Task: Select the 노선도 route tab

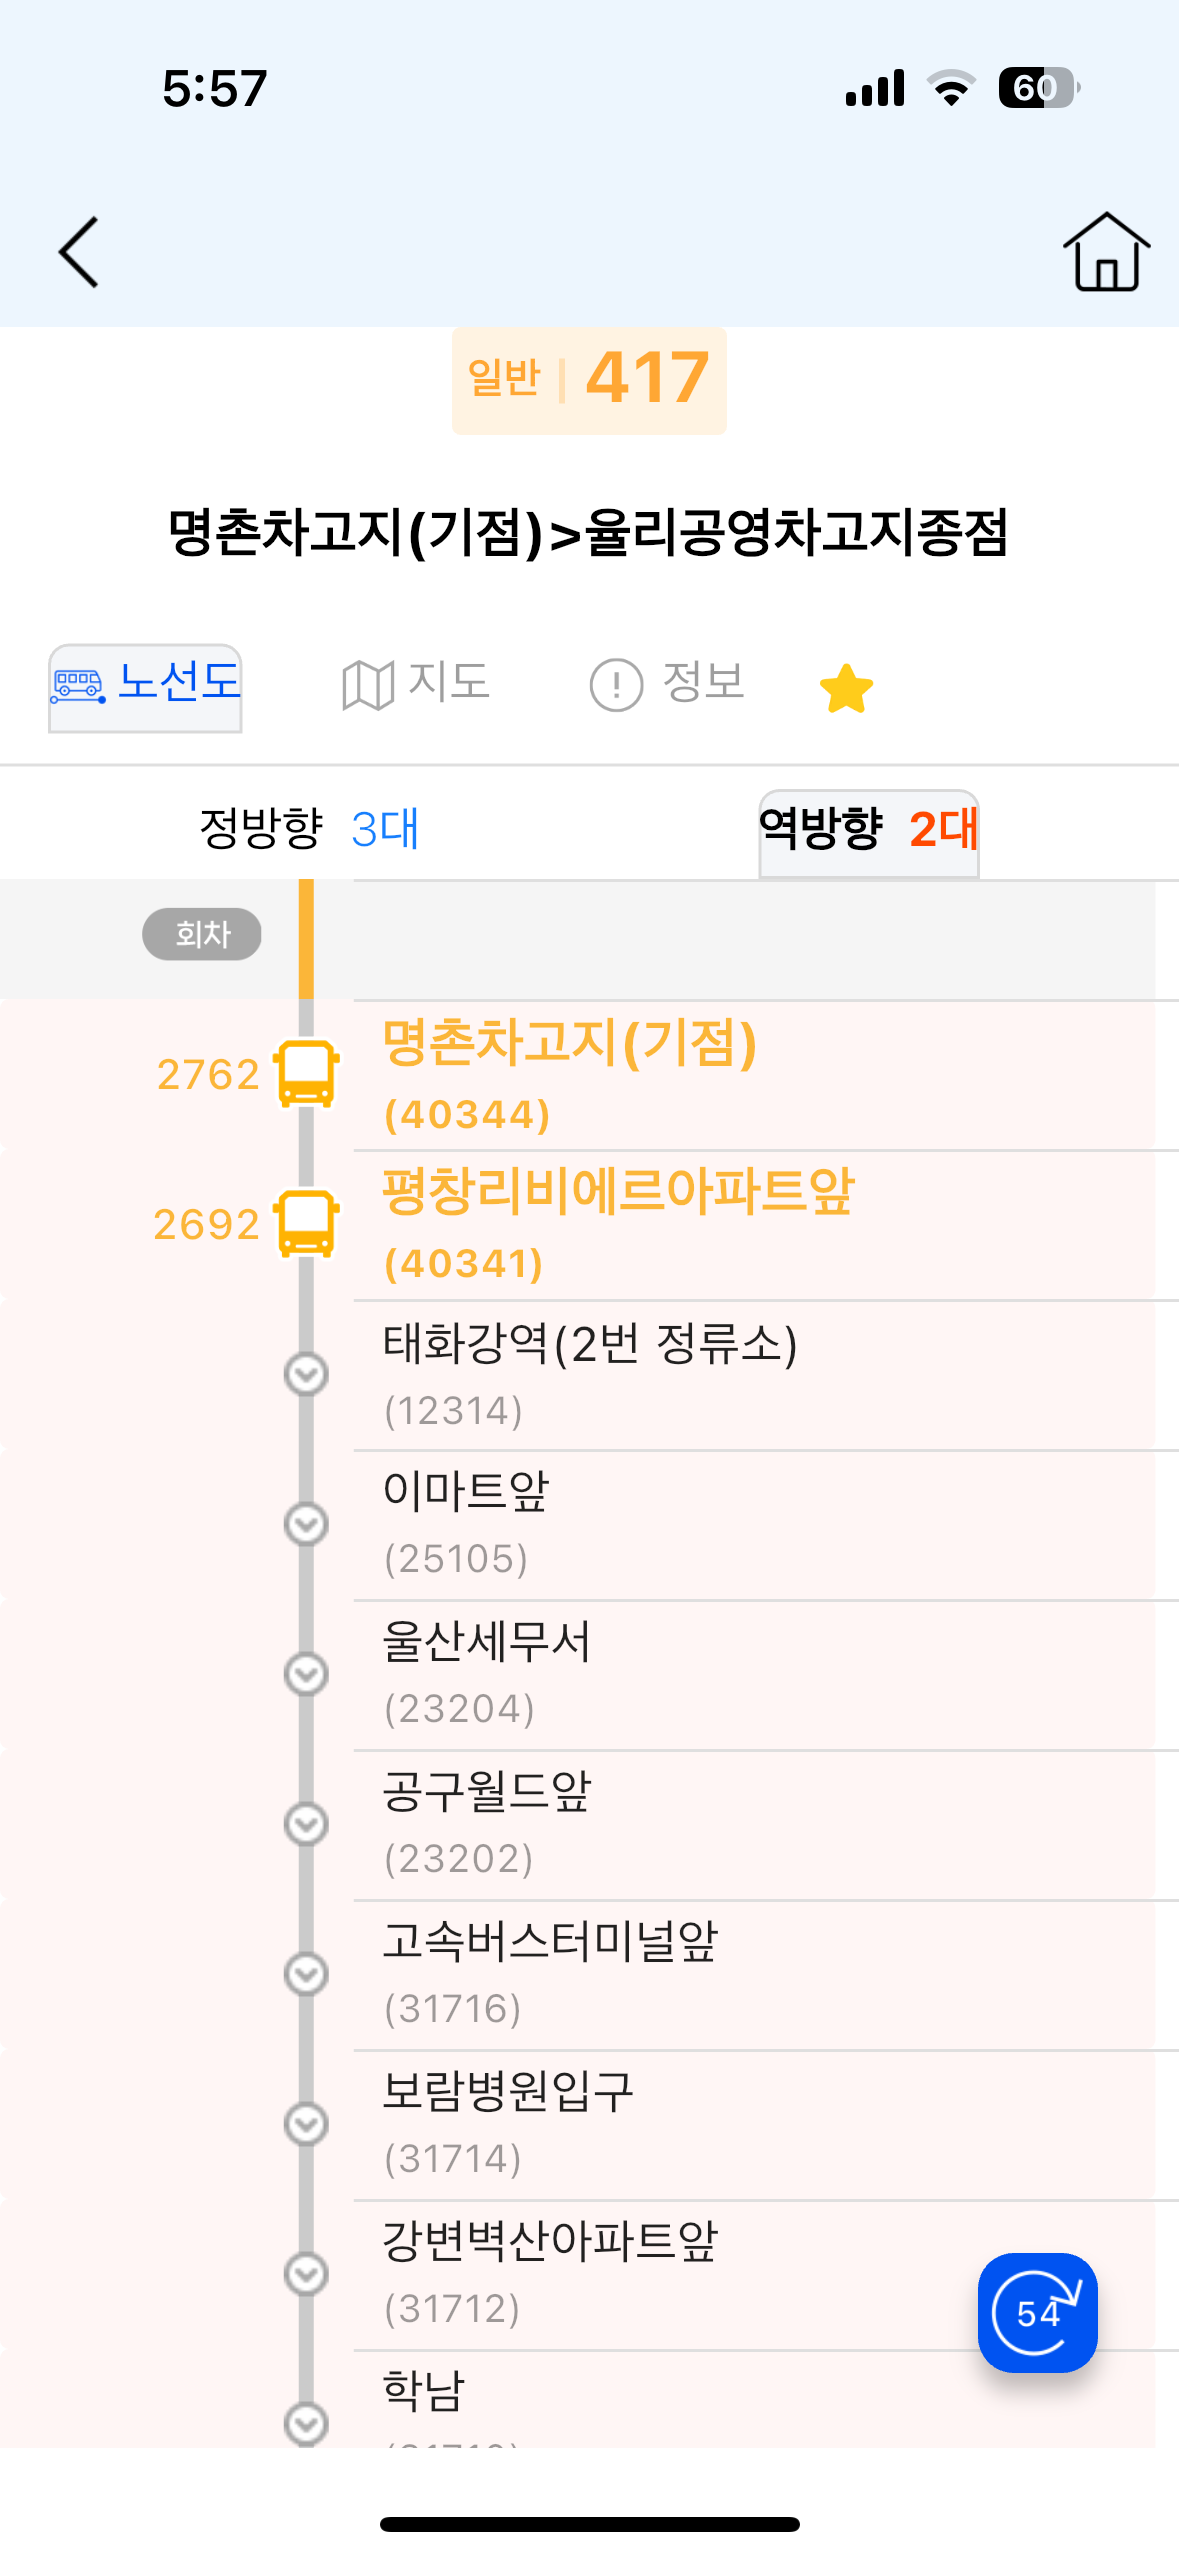Action: [x=146, y=686]
